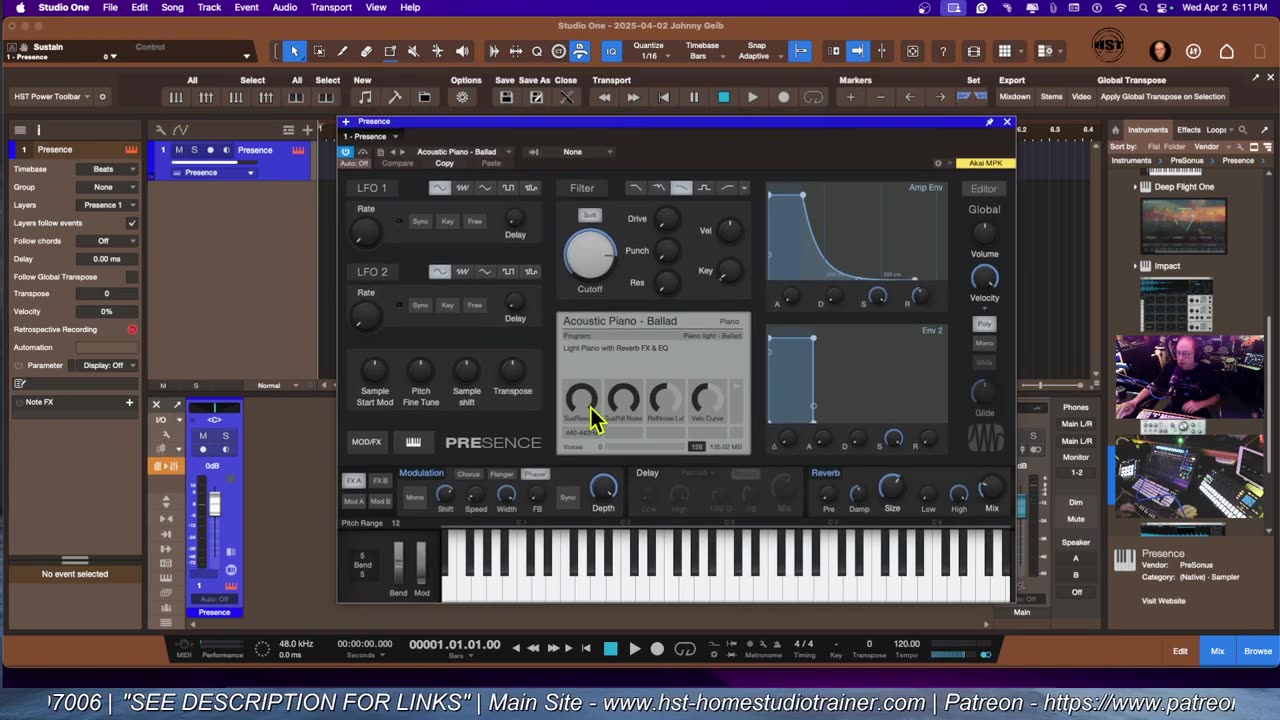The image size is (1280, 720).
Task: Select the Range tool
Action: click(318, 51)
